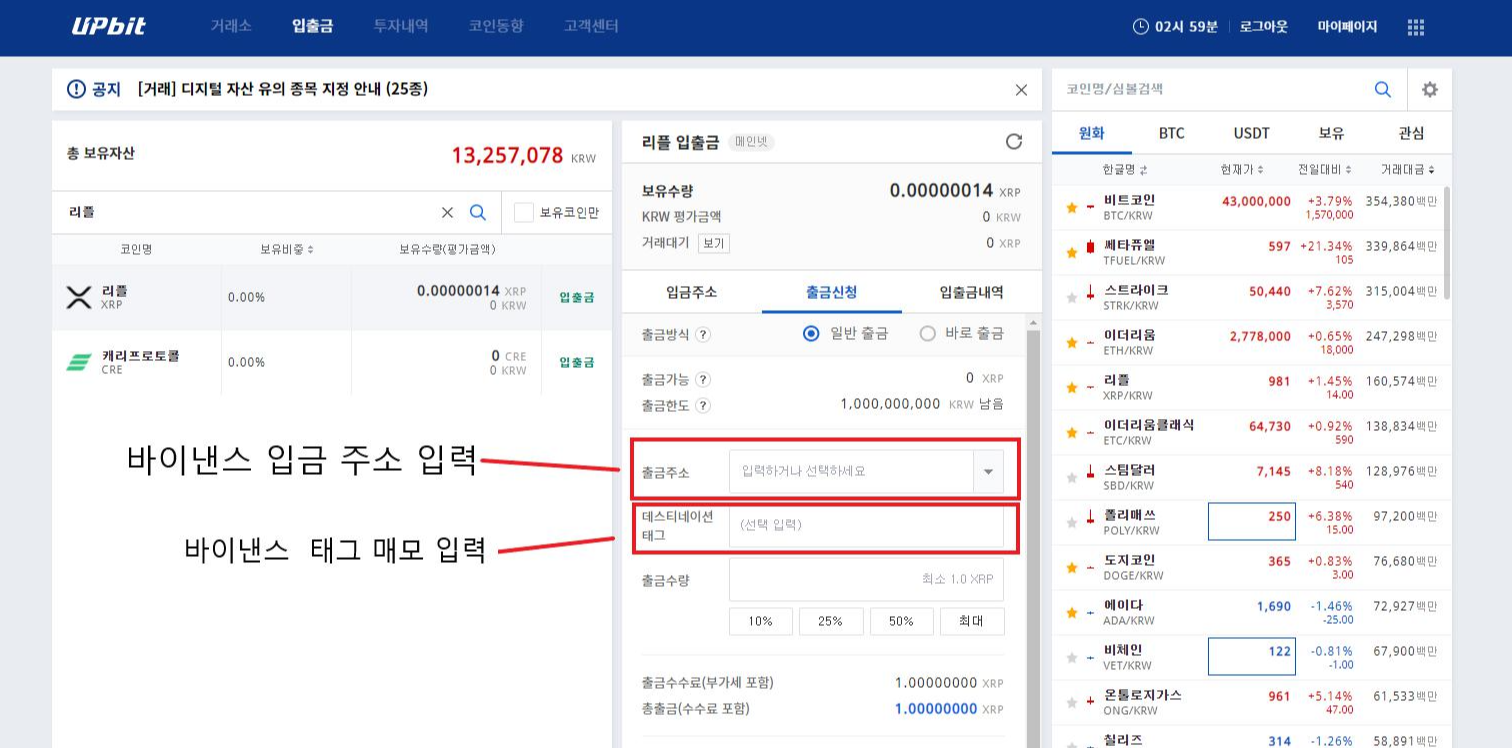Toggle favorite star for 이더리움
This screenshot has width=1512, height=748.
(1071, 342)
